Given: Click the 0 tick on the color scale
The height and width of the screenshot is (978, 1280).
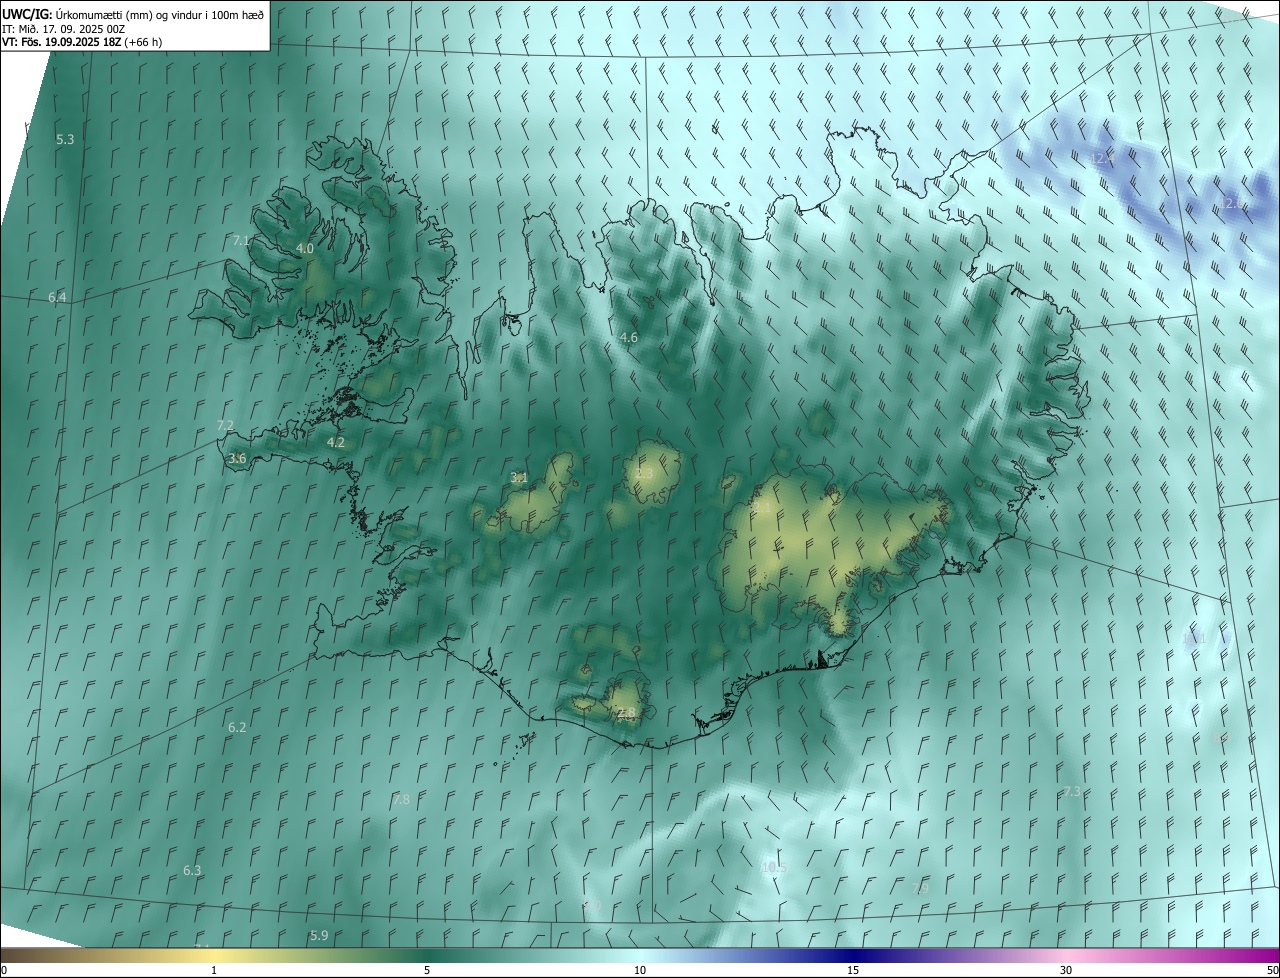Looking at the screenshot, I should (x=4, y=970).
